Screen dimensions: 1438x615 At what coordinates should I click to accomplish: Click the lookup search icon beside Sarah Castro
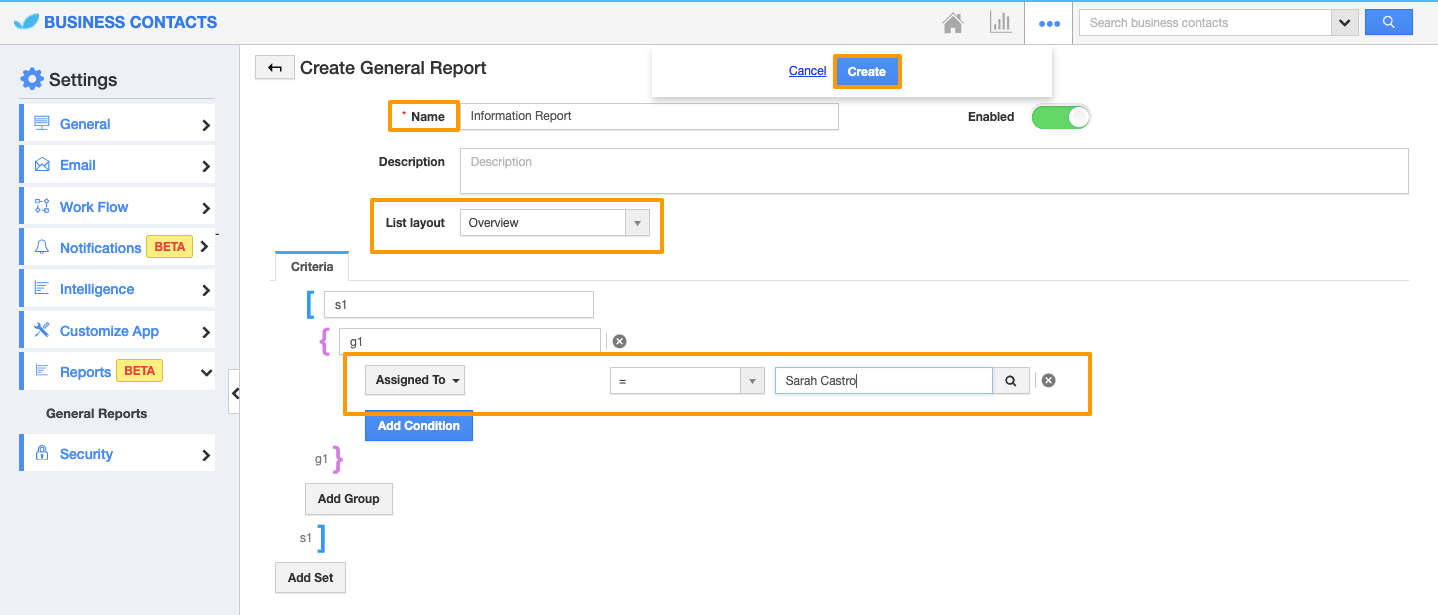[x=1011, y=381]
